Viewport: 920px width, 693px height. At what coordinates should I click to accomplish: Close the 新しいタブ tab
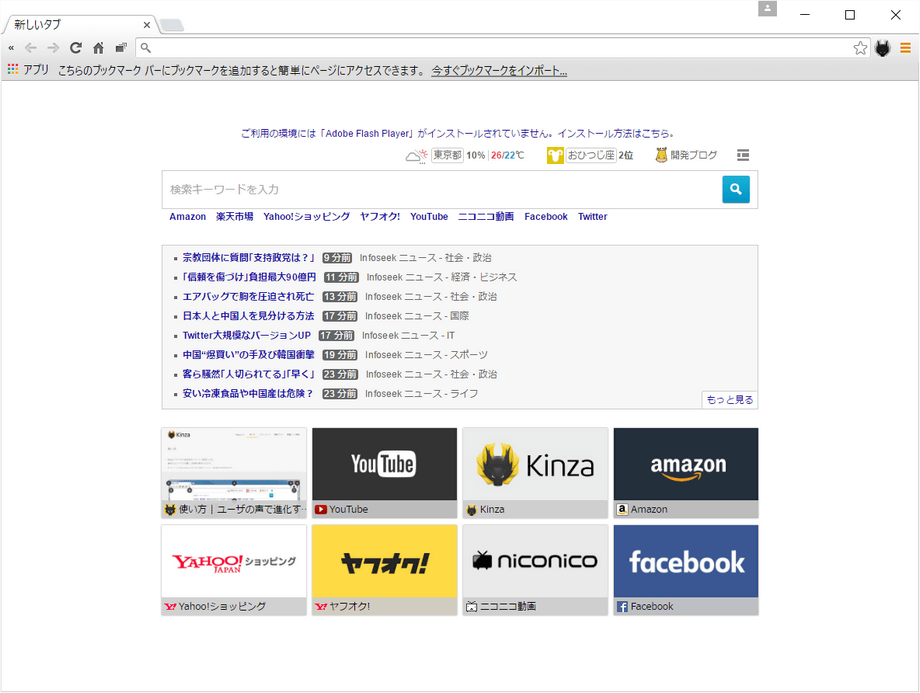coord(147,25)
